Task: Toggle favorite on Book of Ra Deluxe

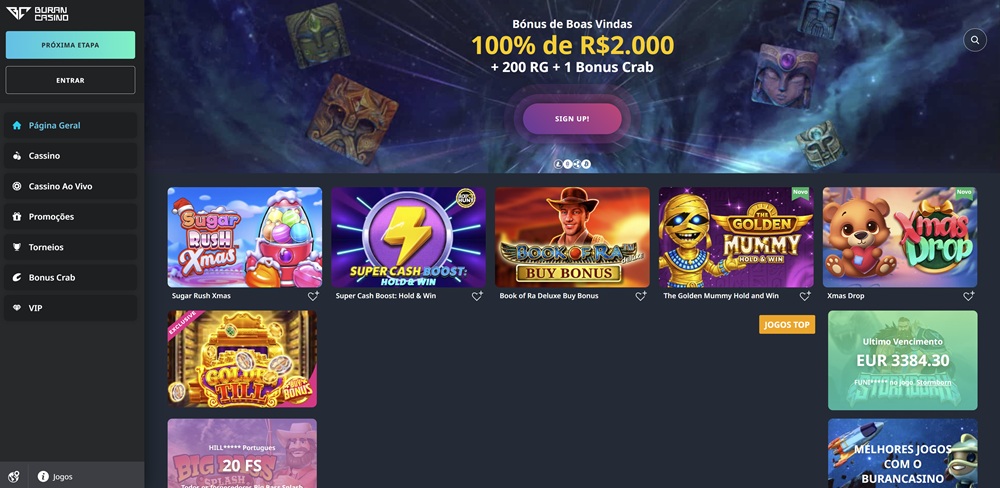Action: [641, 296]
